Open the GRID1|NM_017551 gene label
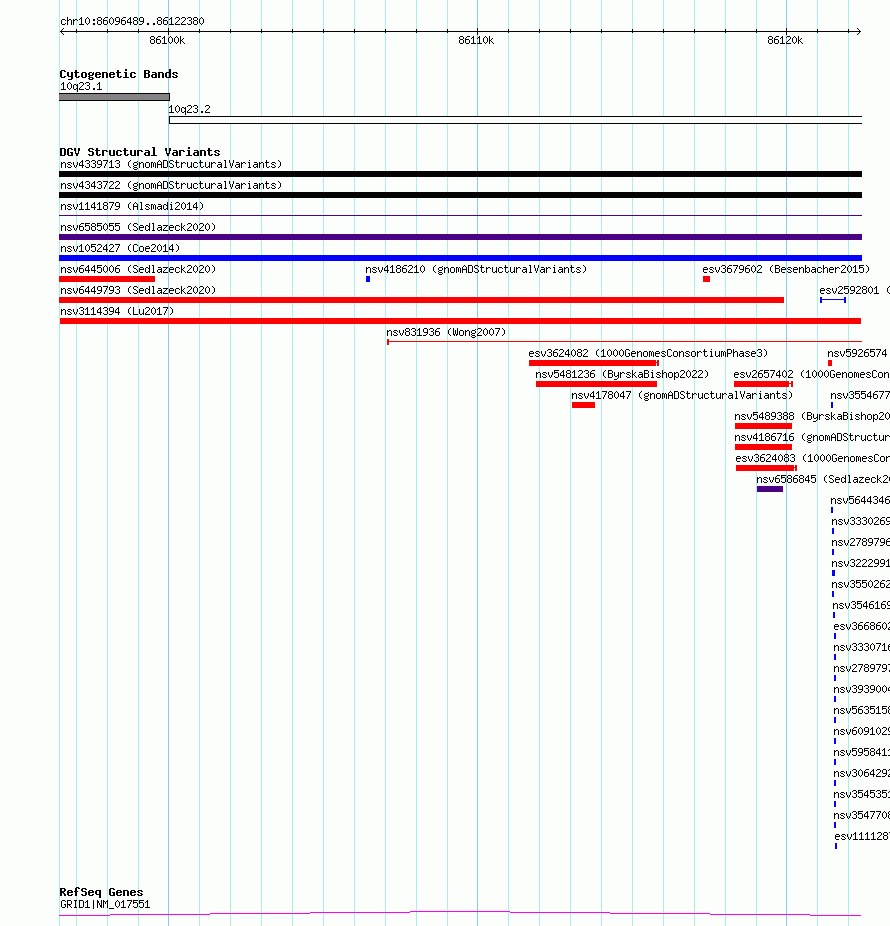This screenshot has height=926, width=890. (x=105, y=905)
